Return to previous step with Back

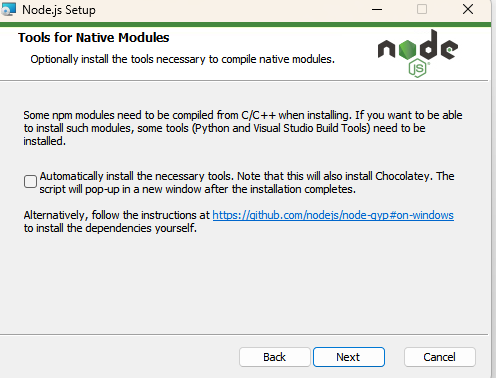click(x=274, y=357)
